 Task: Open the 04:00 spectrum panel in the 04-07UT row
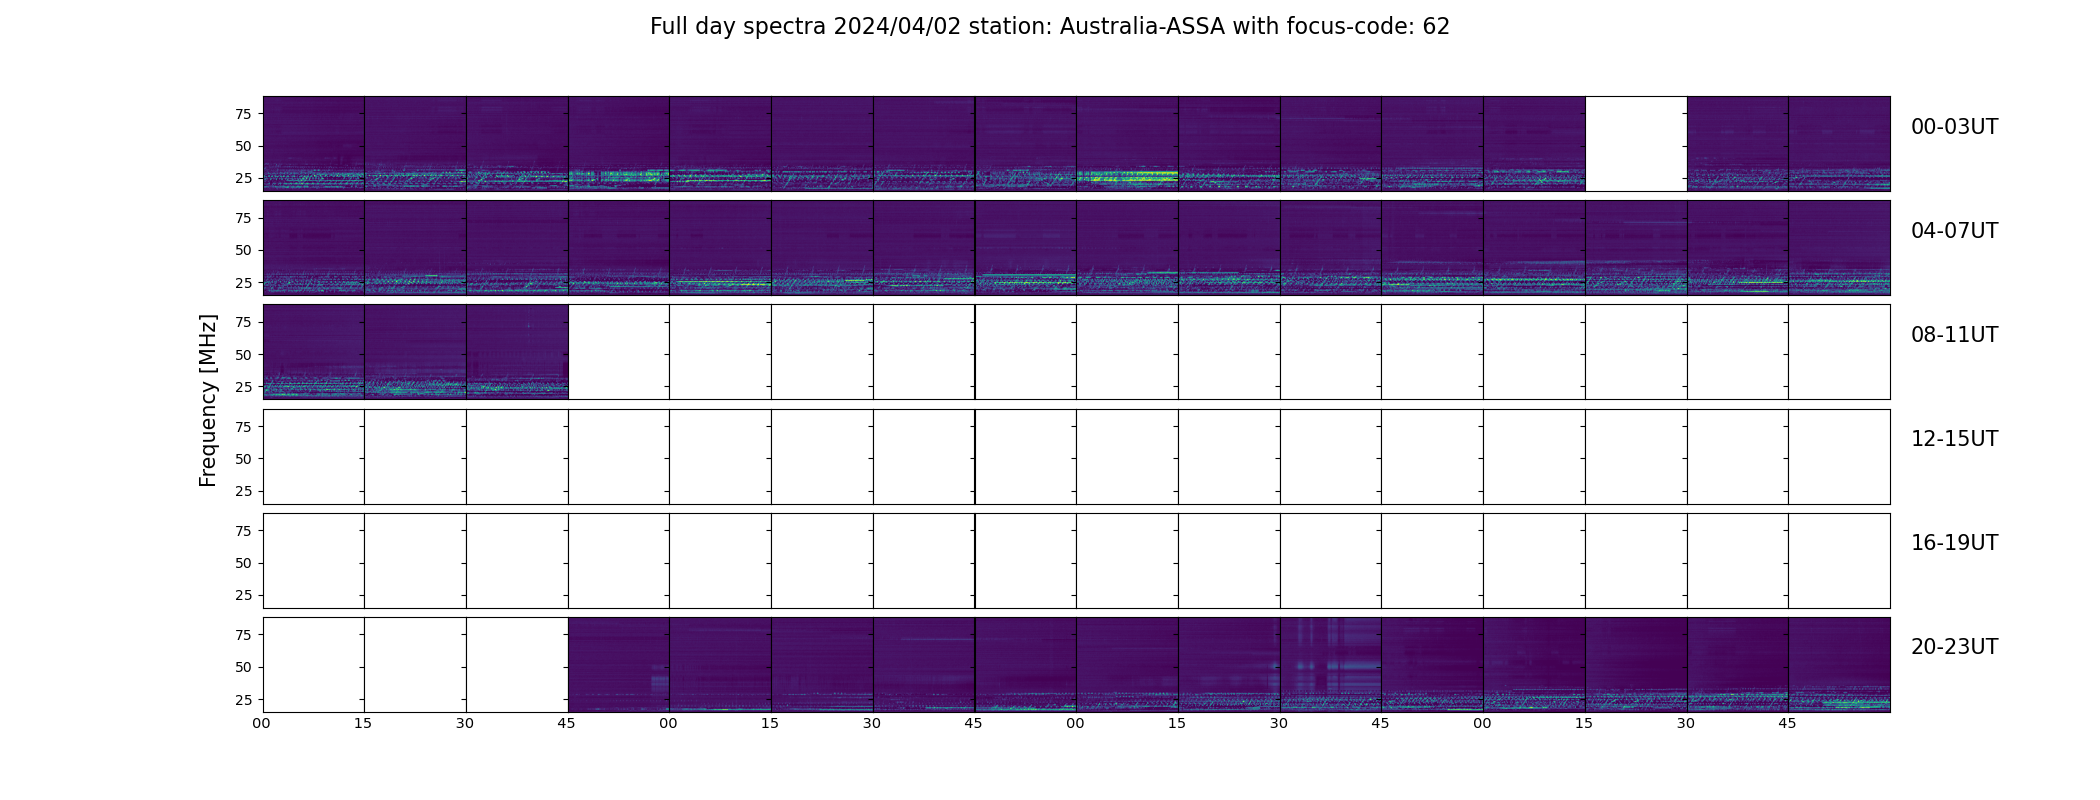pyautogui.click(x=314, y=248)
